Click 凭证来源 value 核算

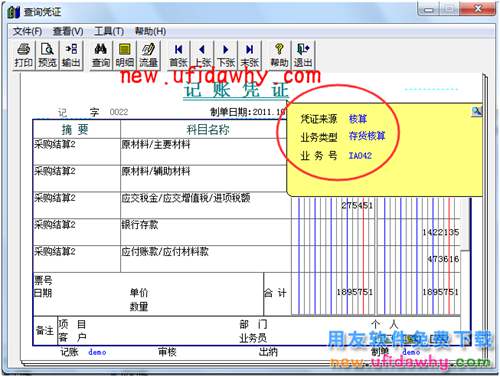[358, 119]
